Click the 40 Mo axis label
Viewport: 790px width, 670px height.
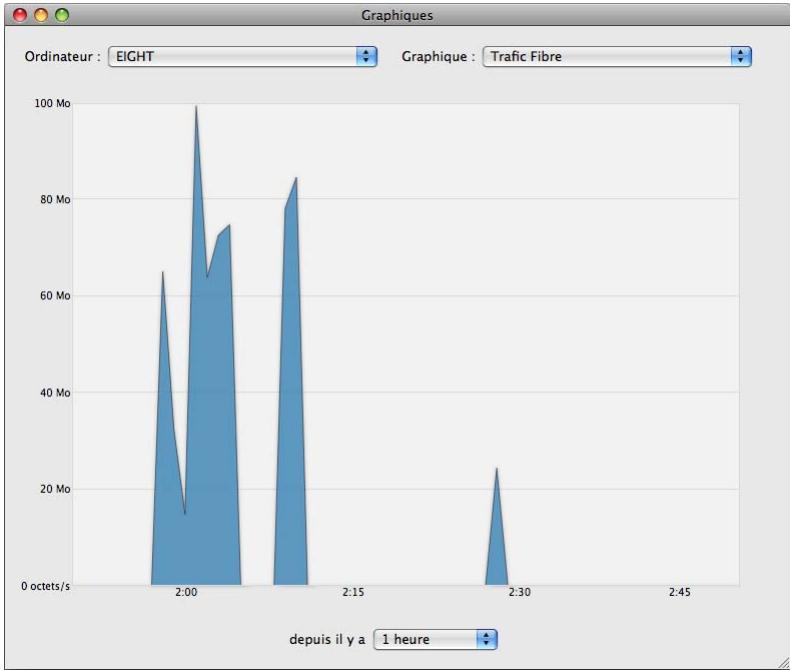(x=55, y=392)
